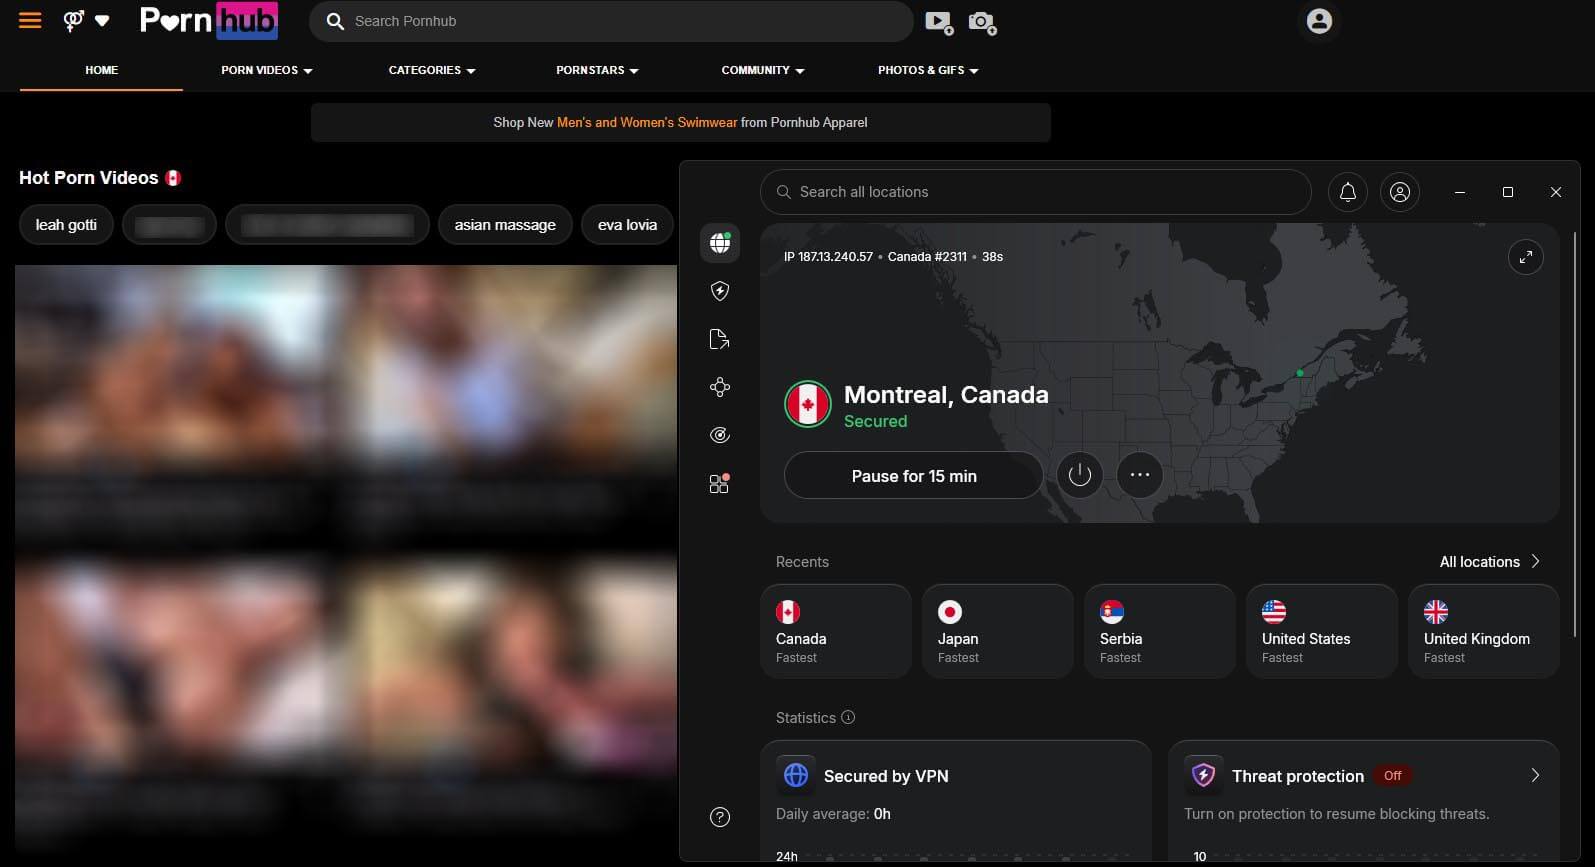Click the Daily average: 0h text
Image resolution: width=1595 pixels, height=867 pixels.
coord(833,814)
